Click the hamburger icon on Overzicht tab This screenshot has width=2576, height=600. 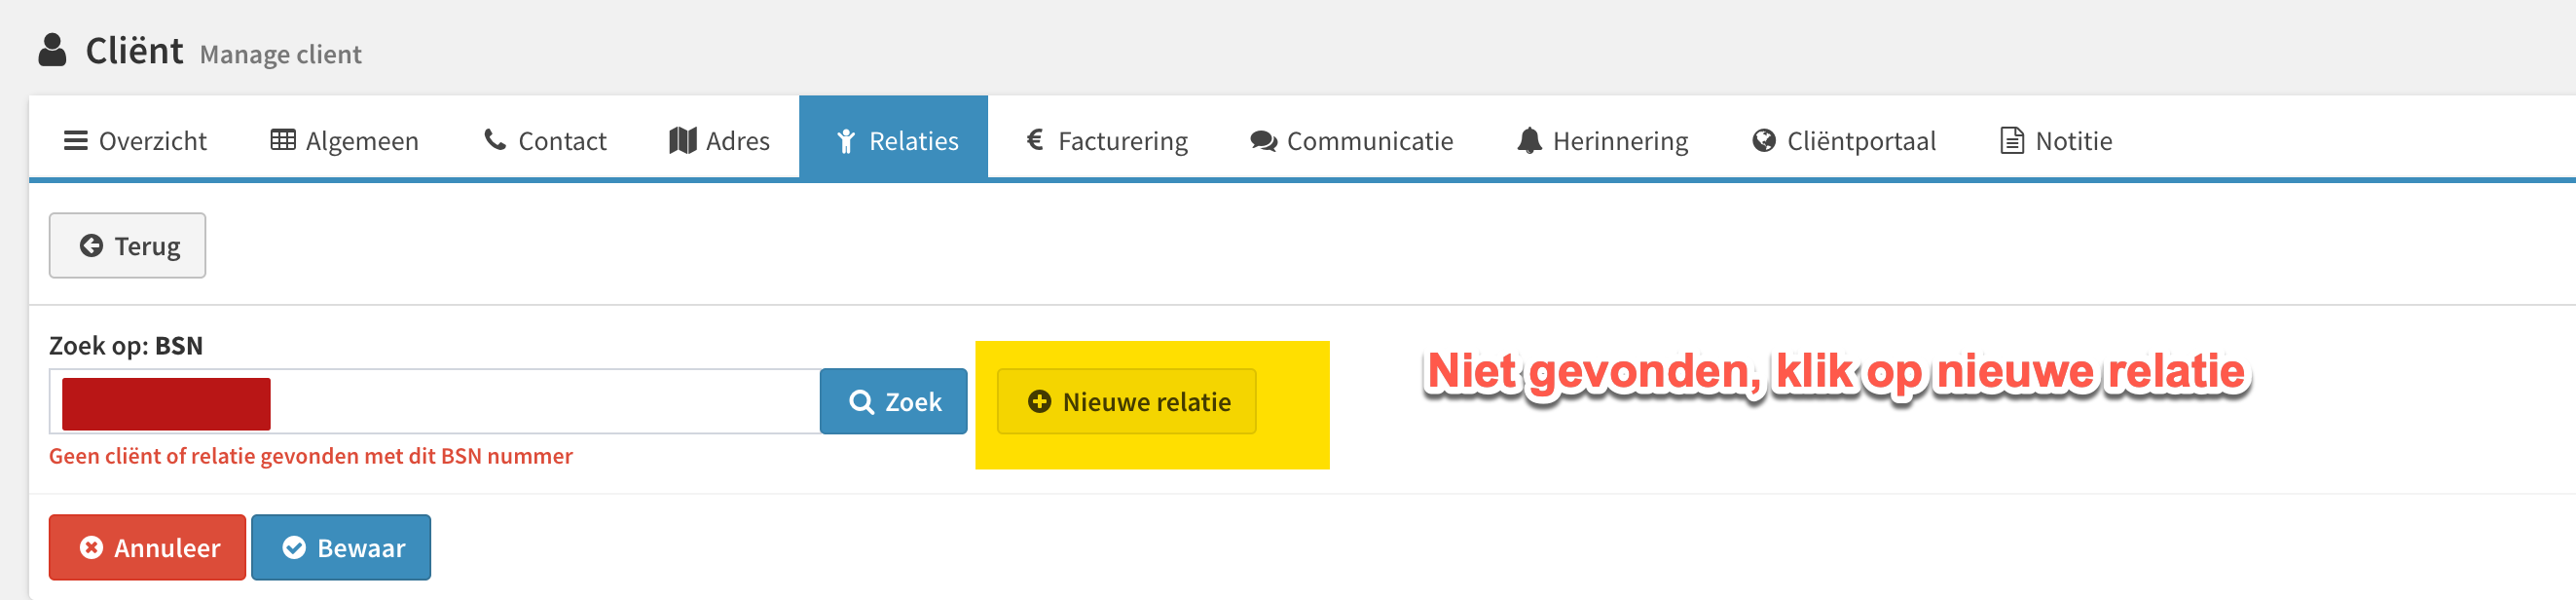point(76,140)
